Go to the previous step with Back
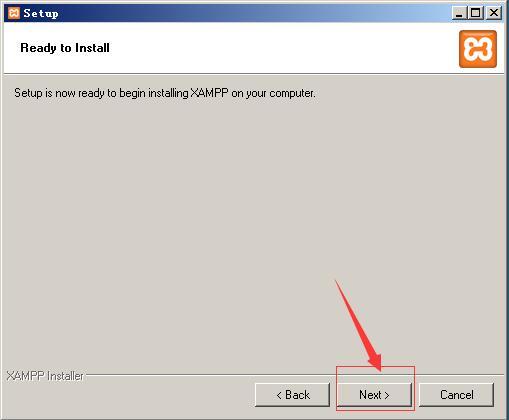This screenshot has height=420, width=509. pos(292,395)
